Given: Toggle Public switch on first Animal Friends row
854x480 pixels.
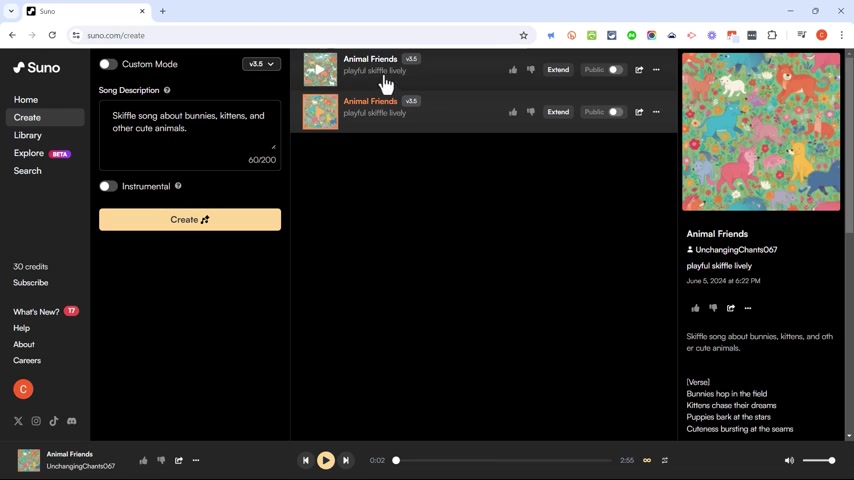Looking at the screenshot, I should point(615,70).
